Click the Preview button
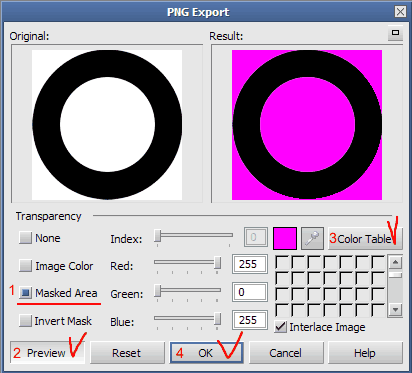 pyautogui.click(x=47, y=352)
